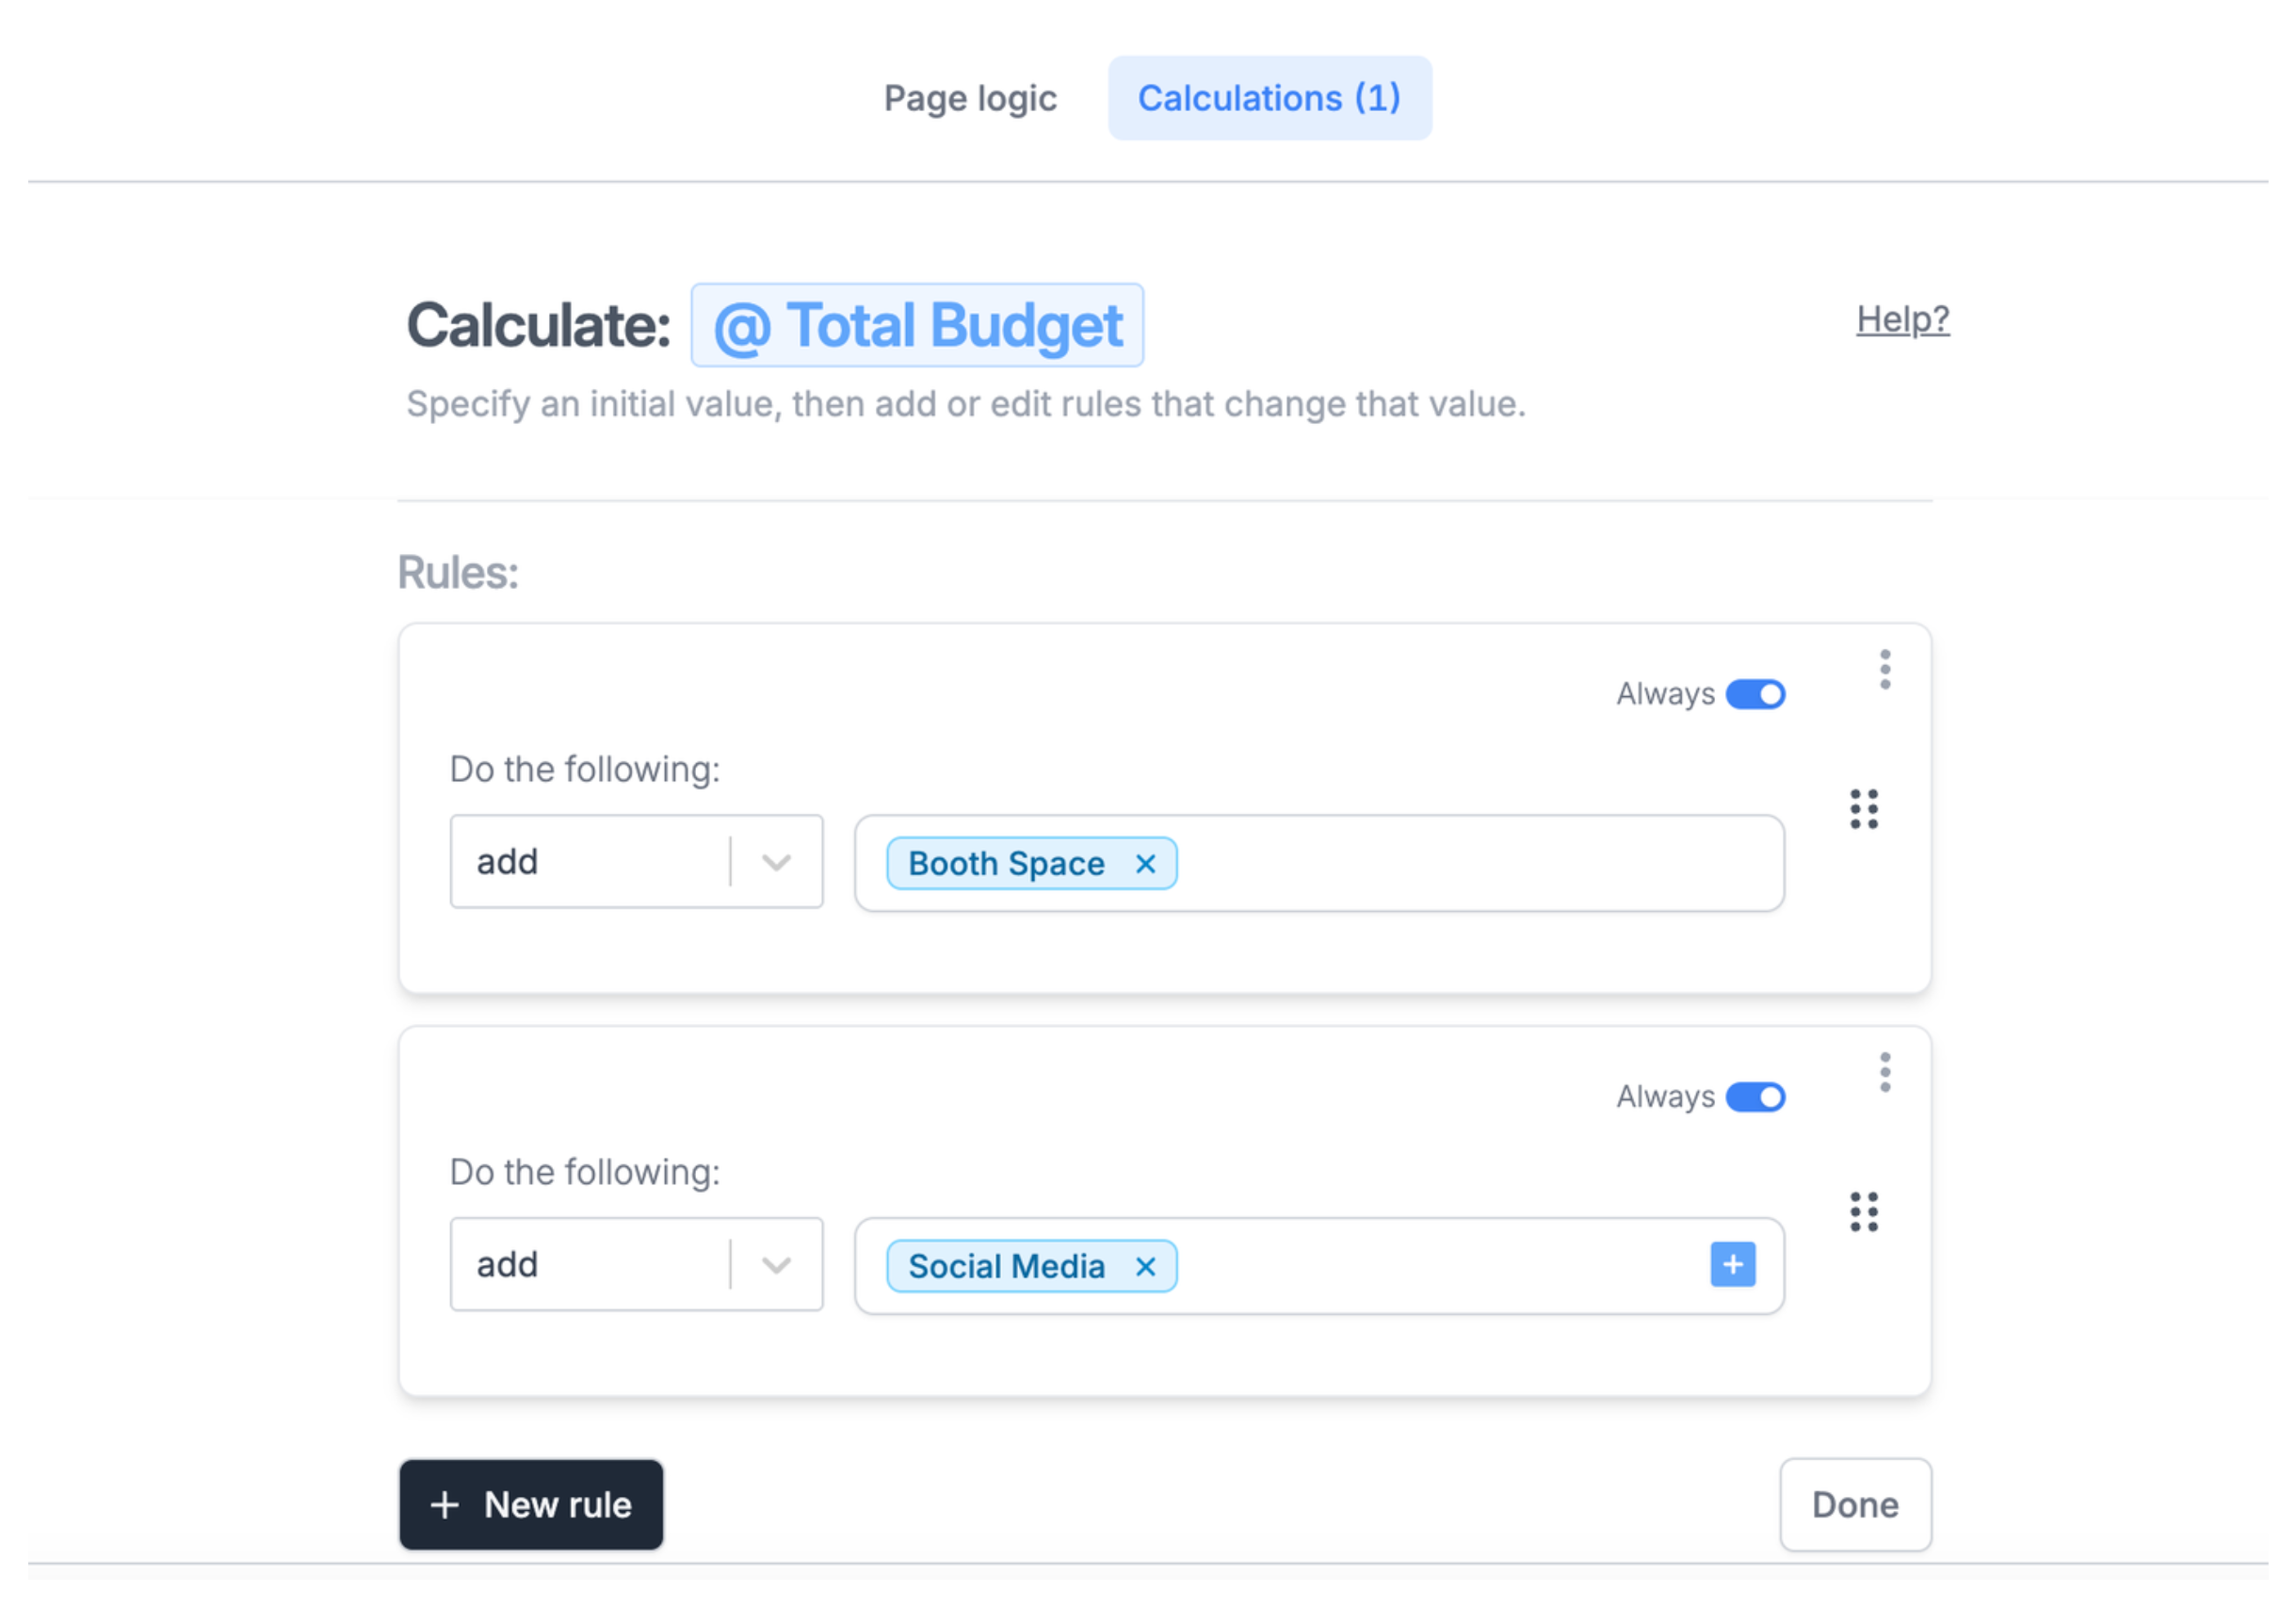
Task: Open the add operation dropdown in the second rule
Action: pos(637,1264)
